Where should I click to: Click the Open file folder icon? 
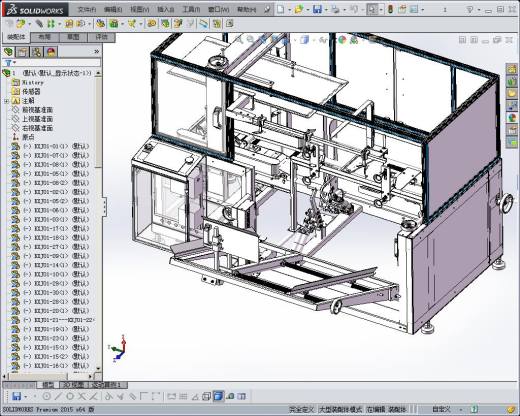pos(299,9)
